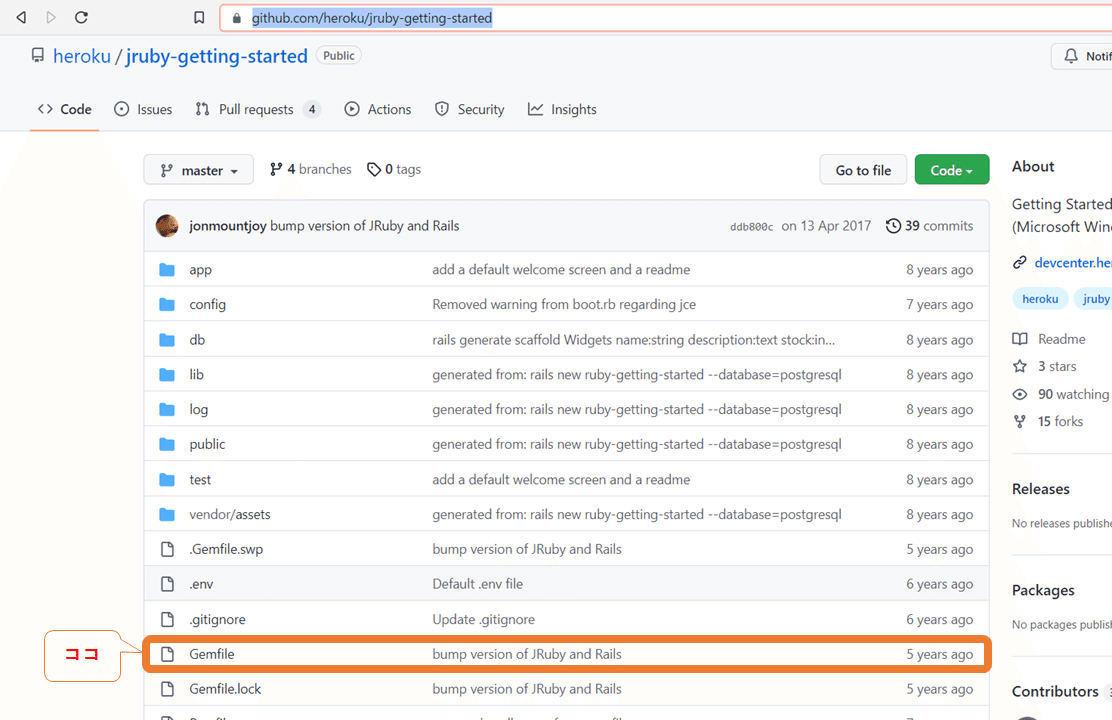The image size is (1112, 720).
Task: Click the Public badge label
Action: (339, 55)
